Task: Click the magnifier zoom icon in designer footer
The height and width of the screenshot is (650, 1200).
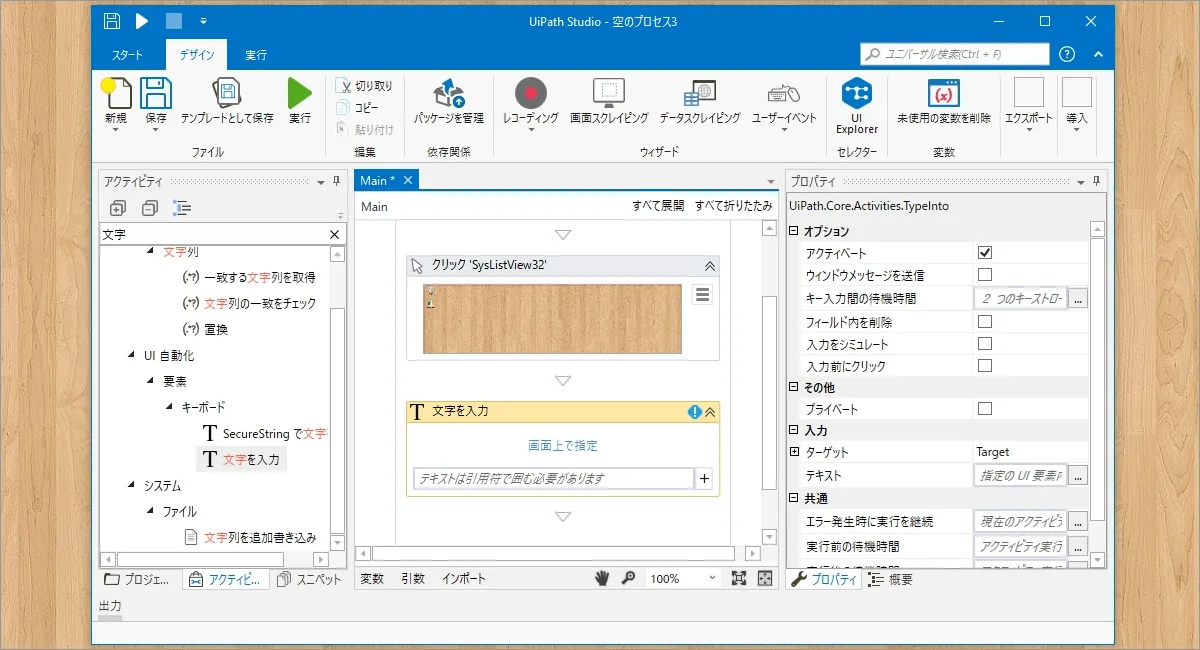Action: (x=629, y=578)
